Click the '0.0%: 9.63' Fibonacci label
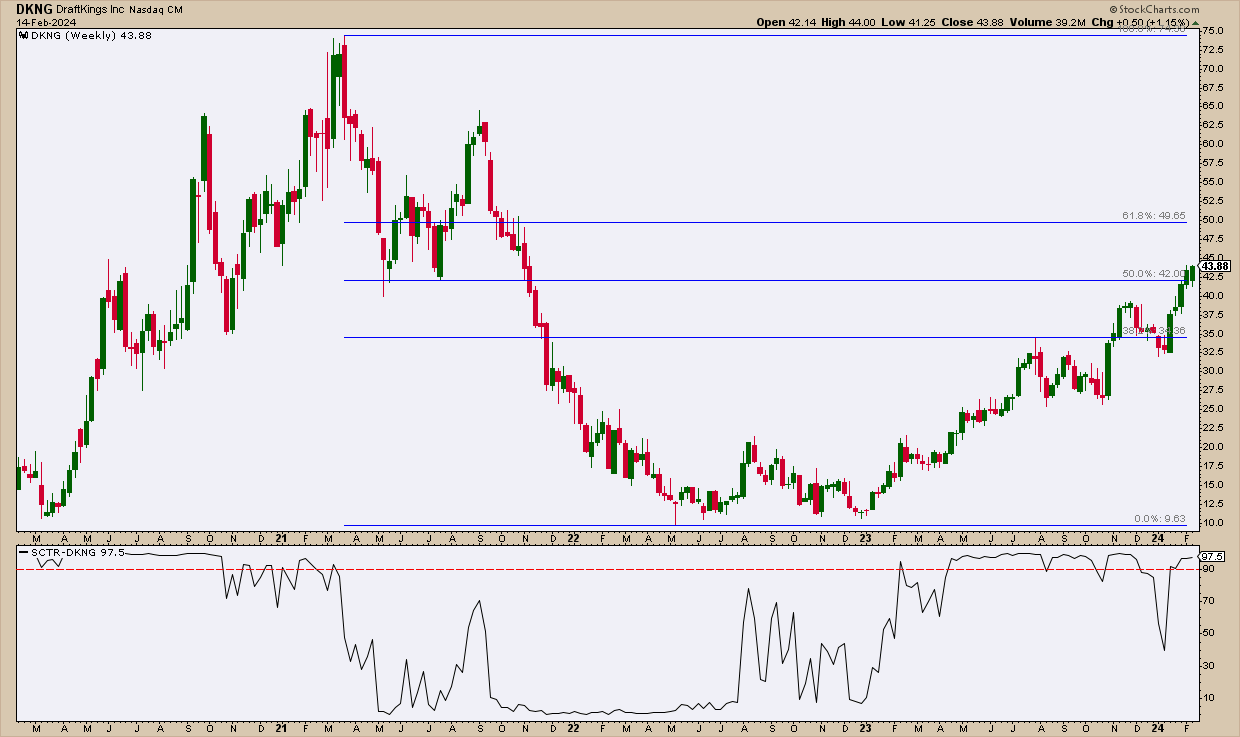Viewport: 1240px width, 737px height. click(1159, 518)
